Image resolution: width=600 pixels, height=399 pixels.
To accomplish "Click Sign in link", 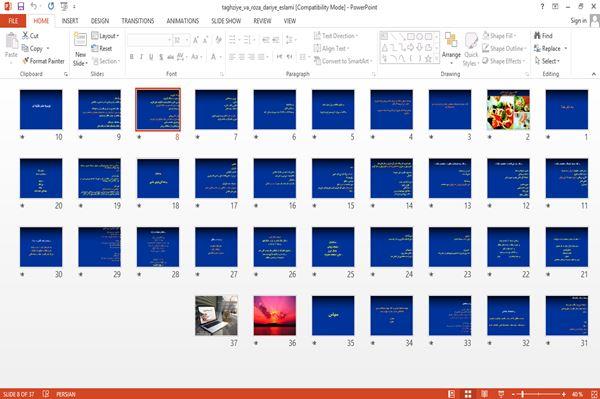I will point(578,21).
